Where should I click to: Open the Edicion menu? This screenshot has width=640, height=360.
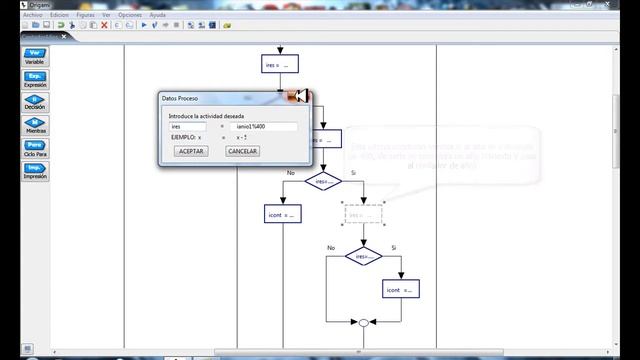(x=59, y=15)
